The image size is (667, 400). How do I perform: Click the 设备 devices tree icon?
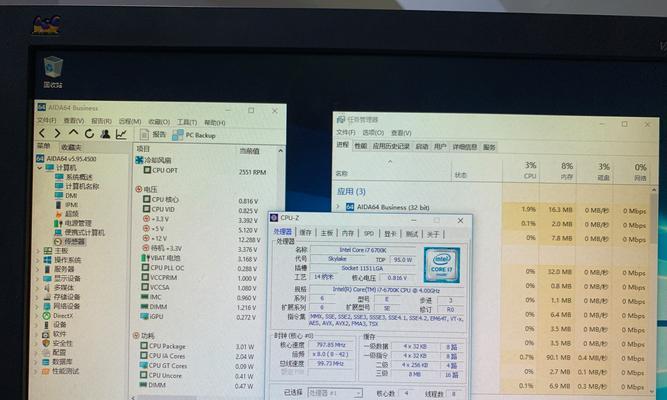pos(46,325)
